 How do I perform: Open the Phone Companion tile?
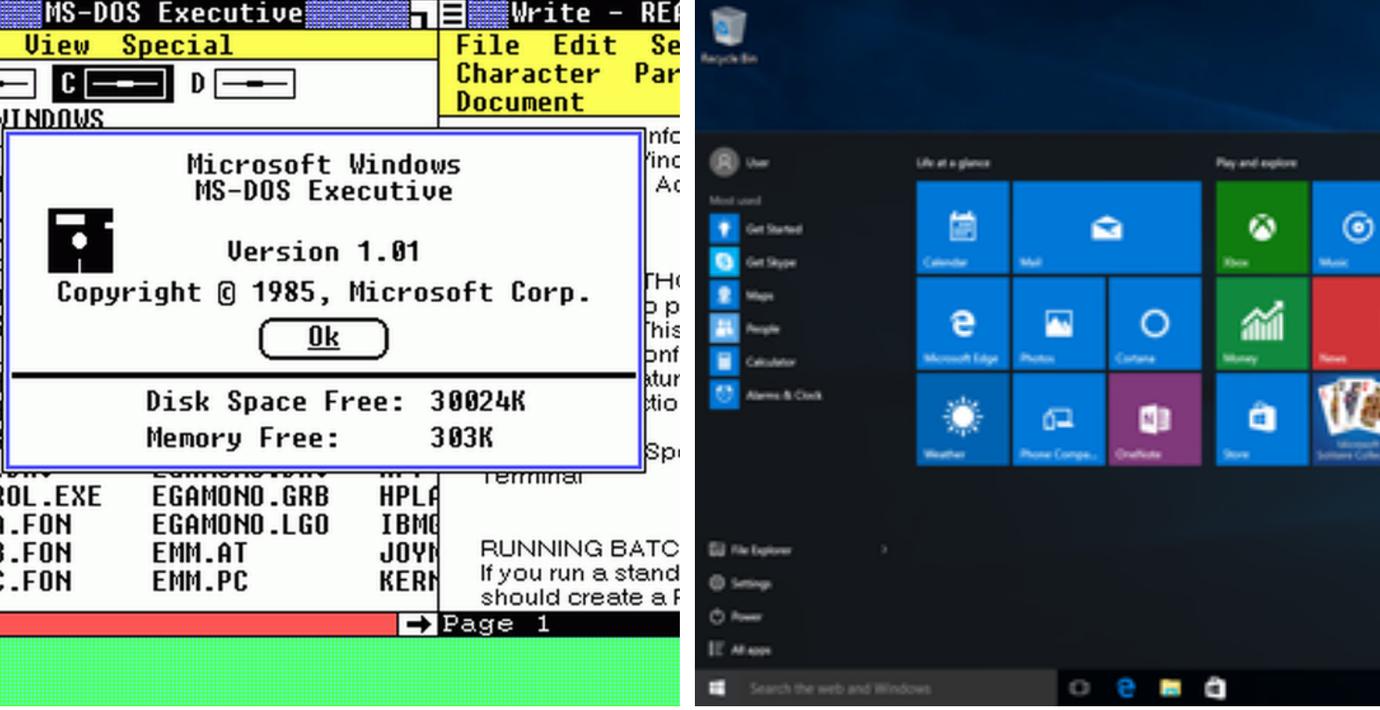click(x=1058, y=419)
